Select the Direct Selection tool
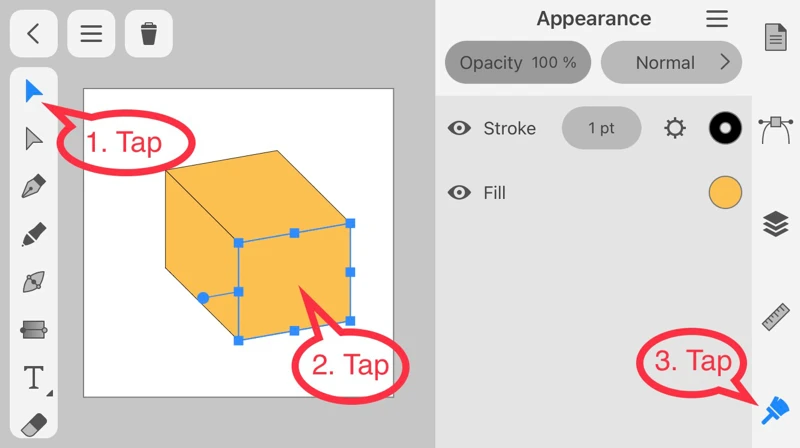This screenshot has width=800, height=448. [34, 138]
